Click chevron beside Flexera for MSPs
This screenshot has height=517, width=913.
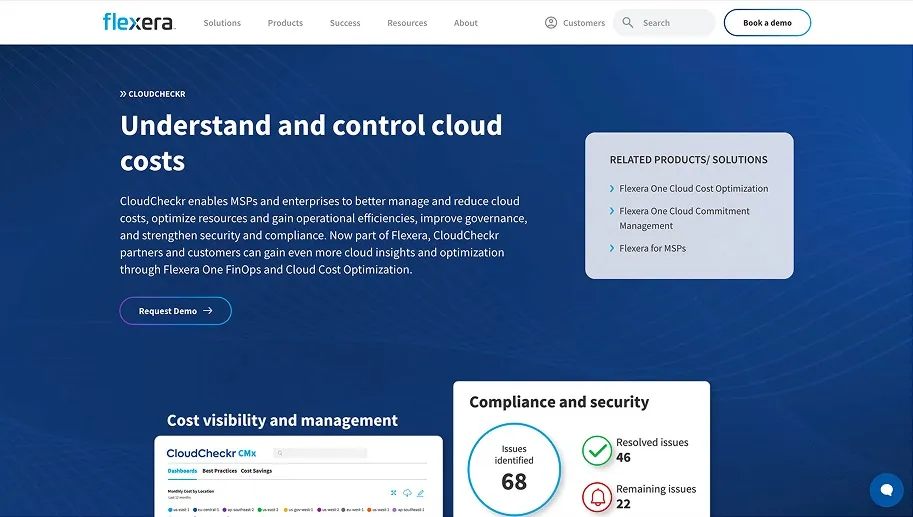point(612,248)
